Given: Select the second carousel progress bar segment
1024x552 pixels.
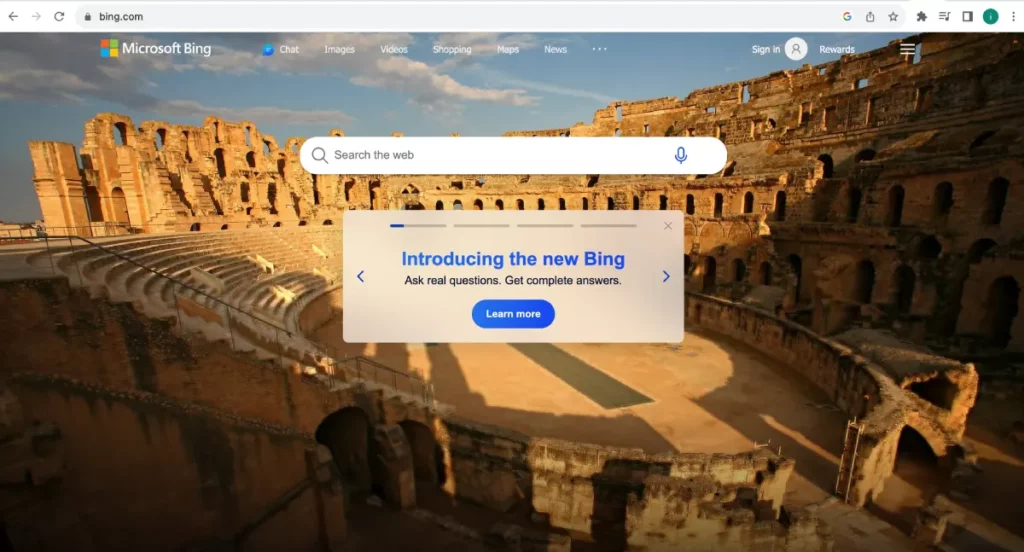Looking at the screenshot, I should [x=481, y=225].
